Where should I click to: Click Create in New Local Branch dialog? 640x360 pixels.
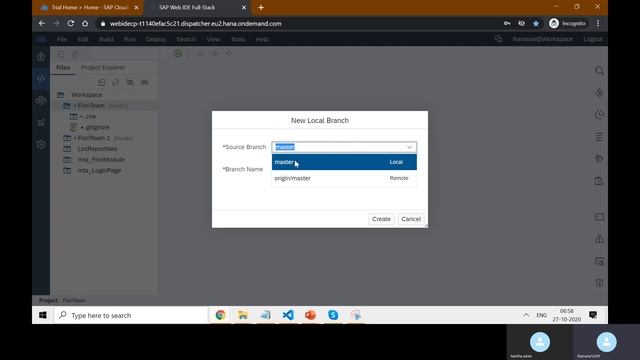pos(381,219)
